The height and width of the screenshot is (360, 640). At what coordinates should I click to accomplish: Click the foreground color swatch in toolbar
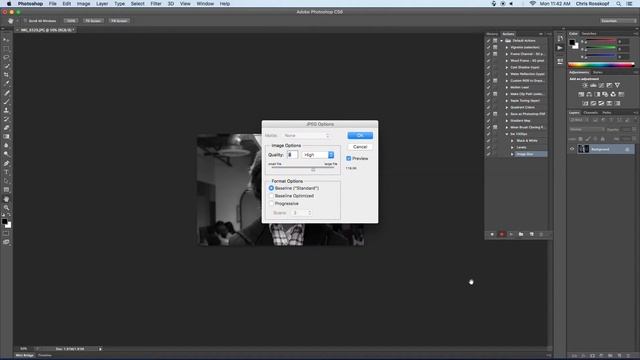(x=4, y=222)
